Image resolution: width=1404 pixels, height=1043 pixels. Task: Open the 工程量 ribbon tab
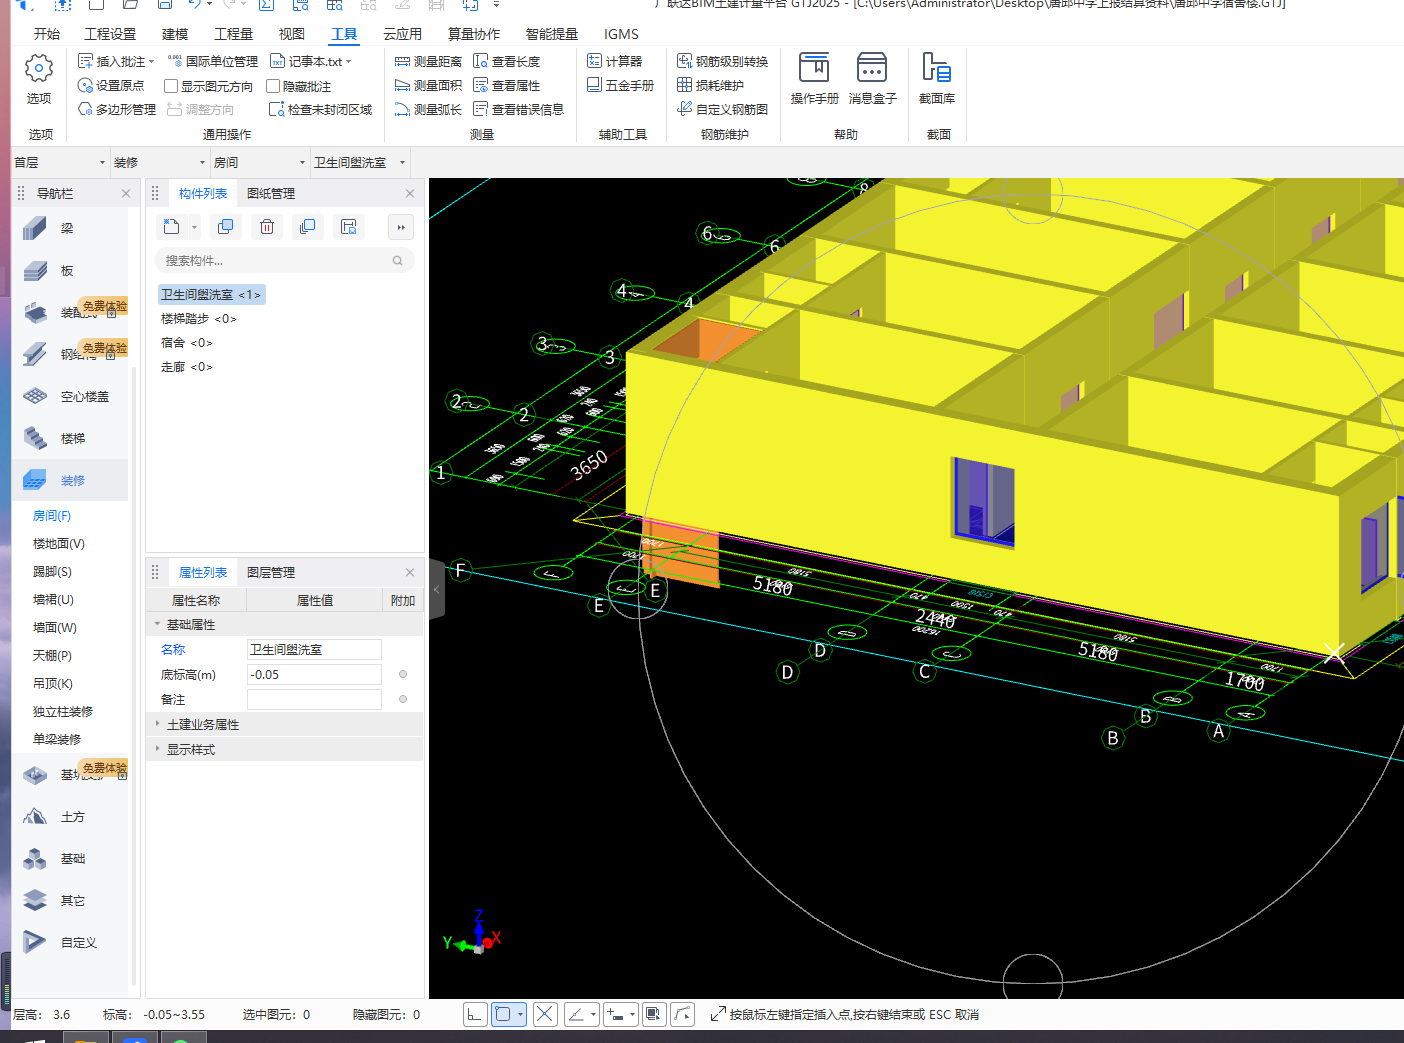click(233, 34)
